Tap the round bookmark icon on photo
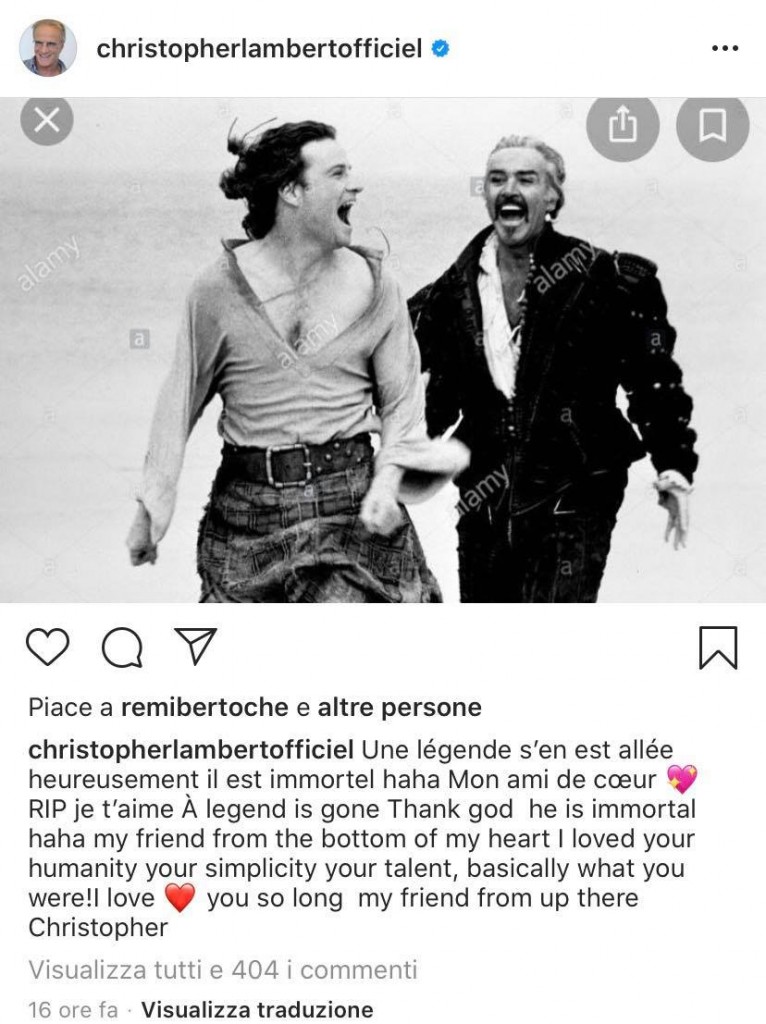766x1024 pixels. tap(712, 124)
